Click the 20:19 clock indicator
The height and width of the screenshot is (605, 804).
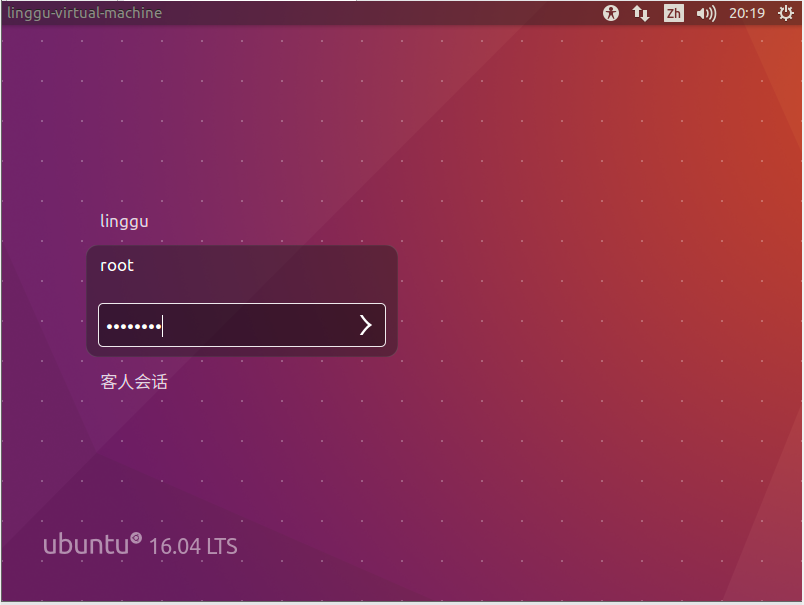[x=747, y=13]
